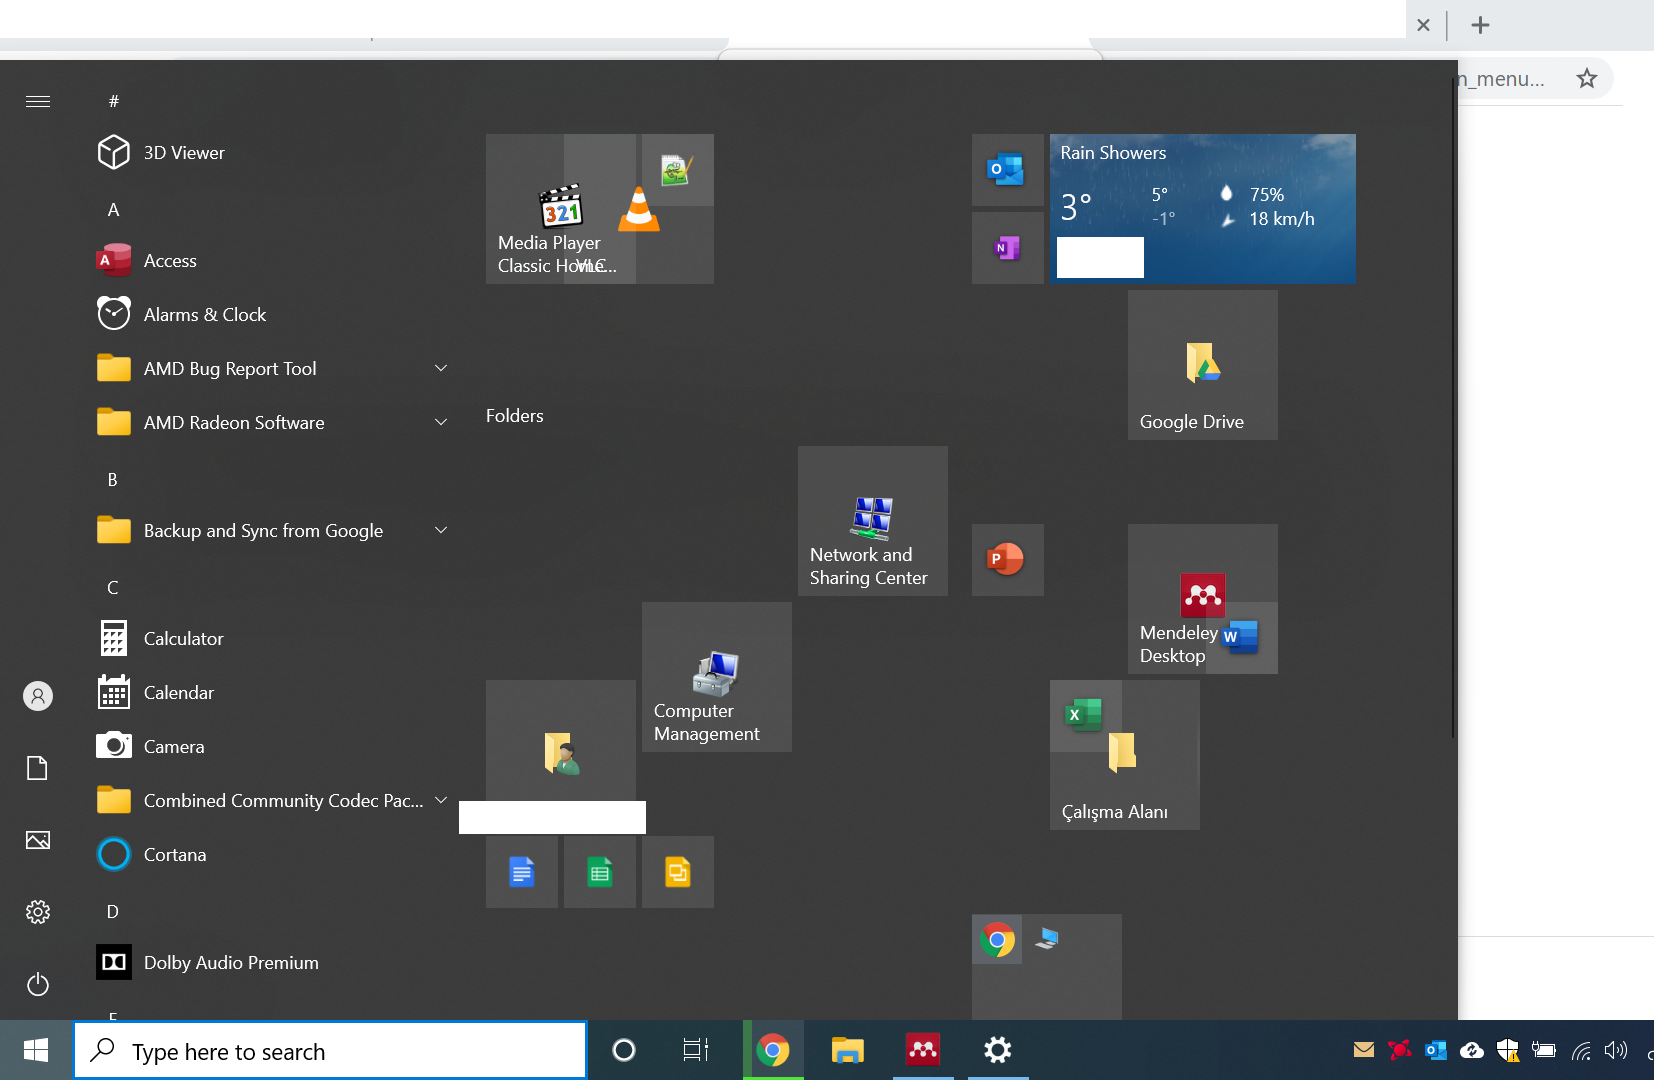1654x1080 pixels.
Task: Open Computer Management tile
Action: [717, 677]
